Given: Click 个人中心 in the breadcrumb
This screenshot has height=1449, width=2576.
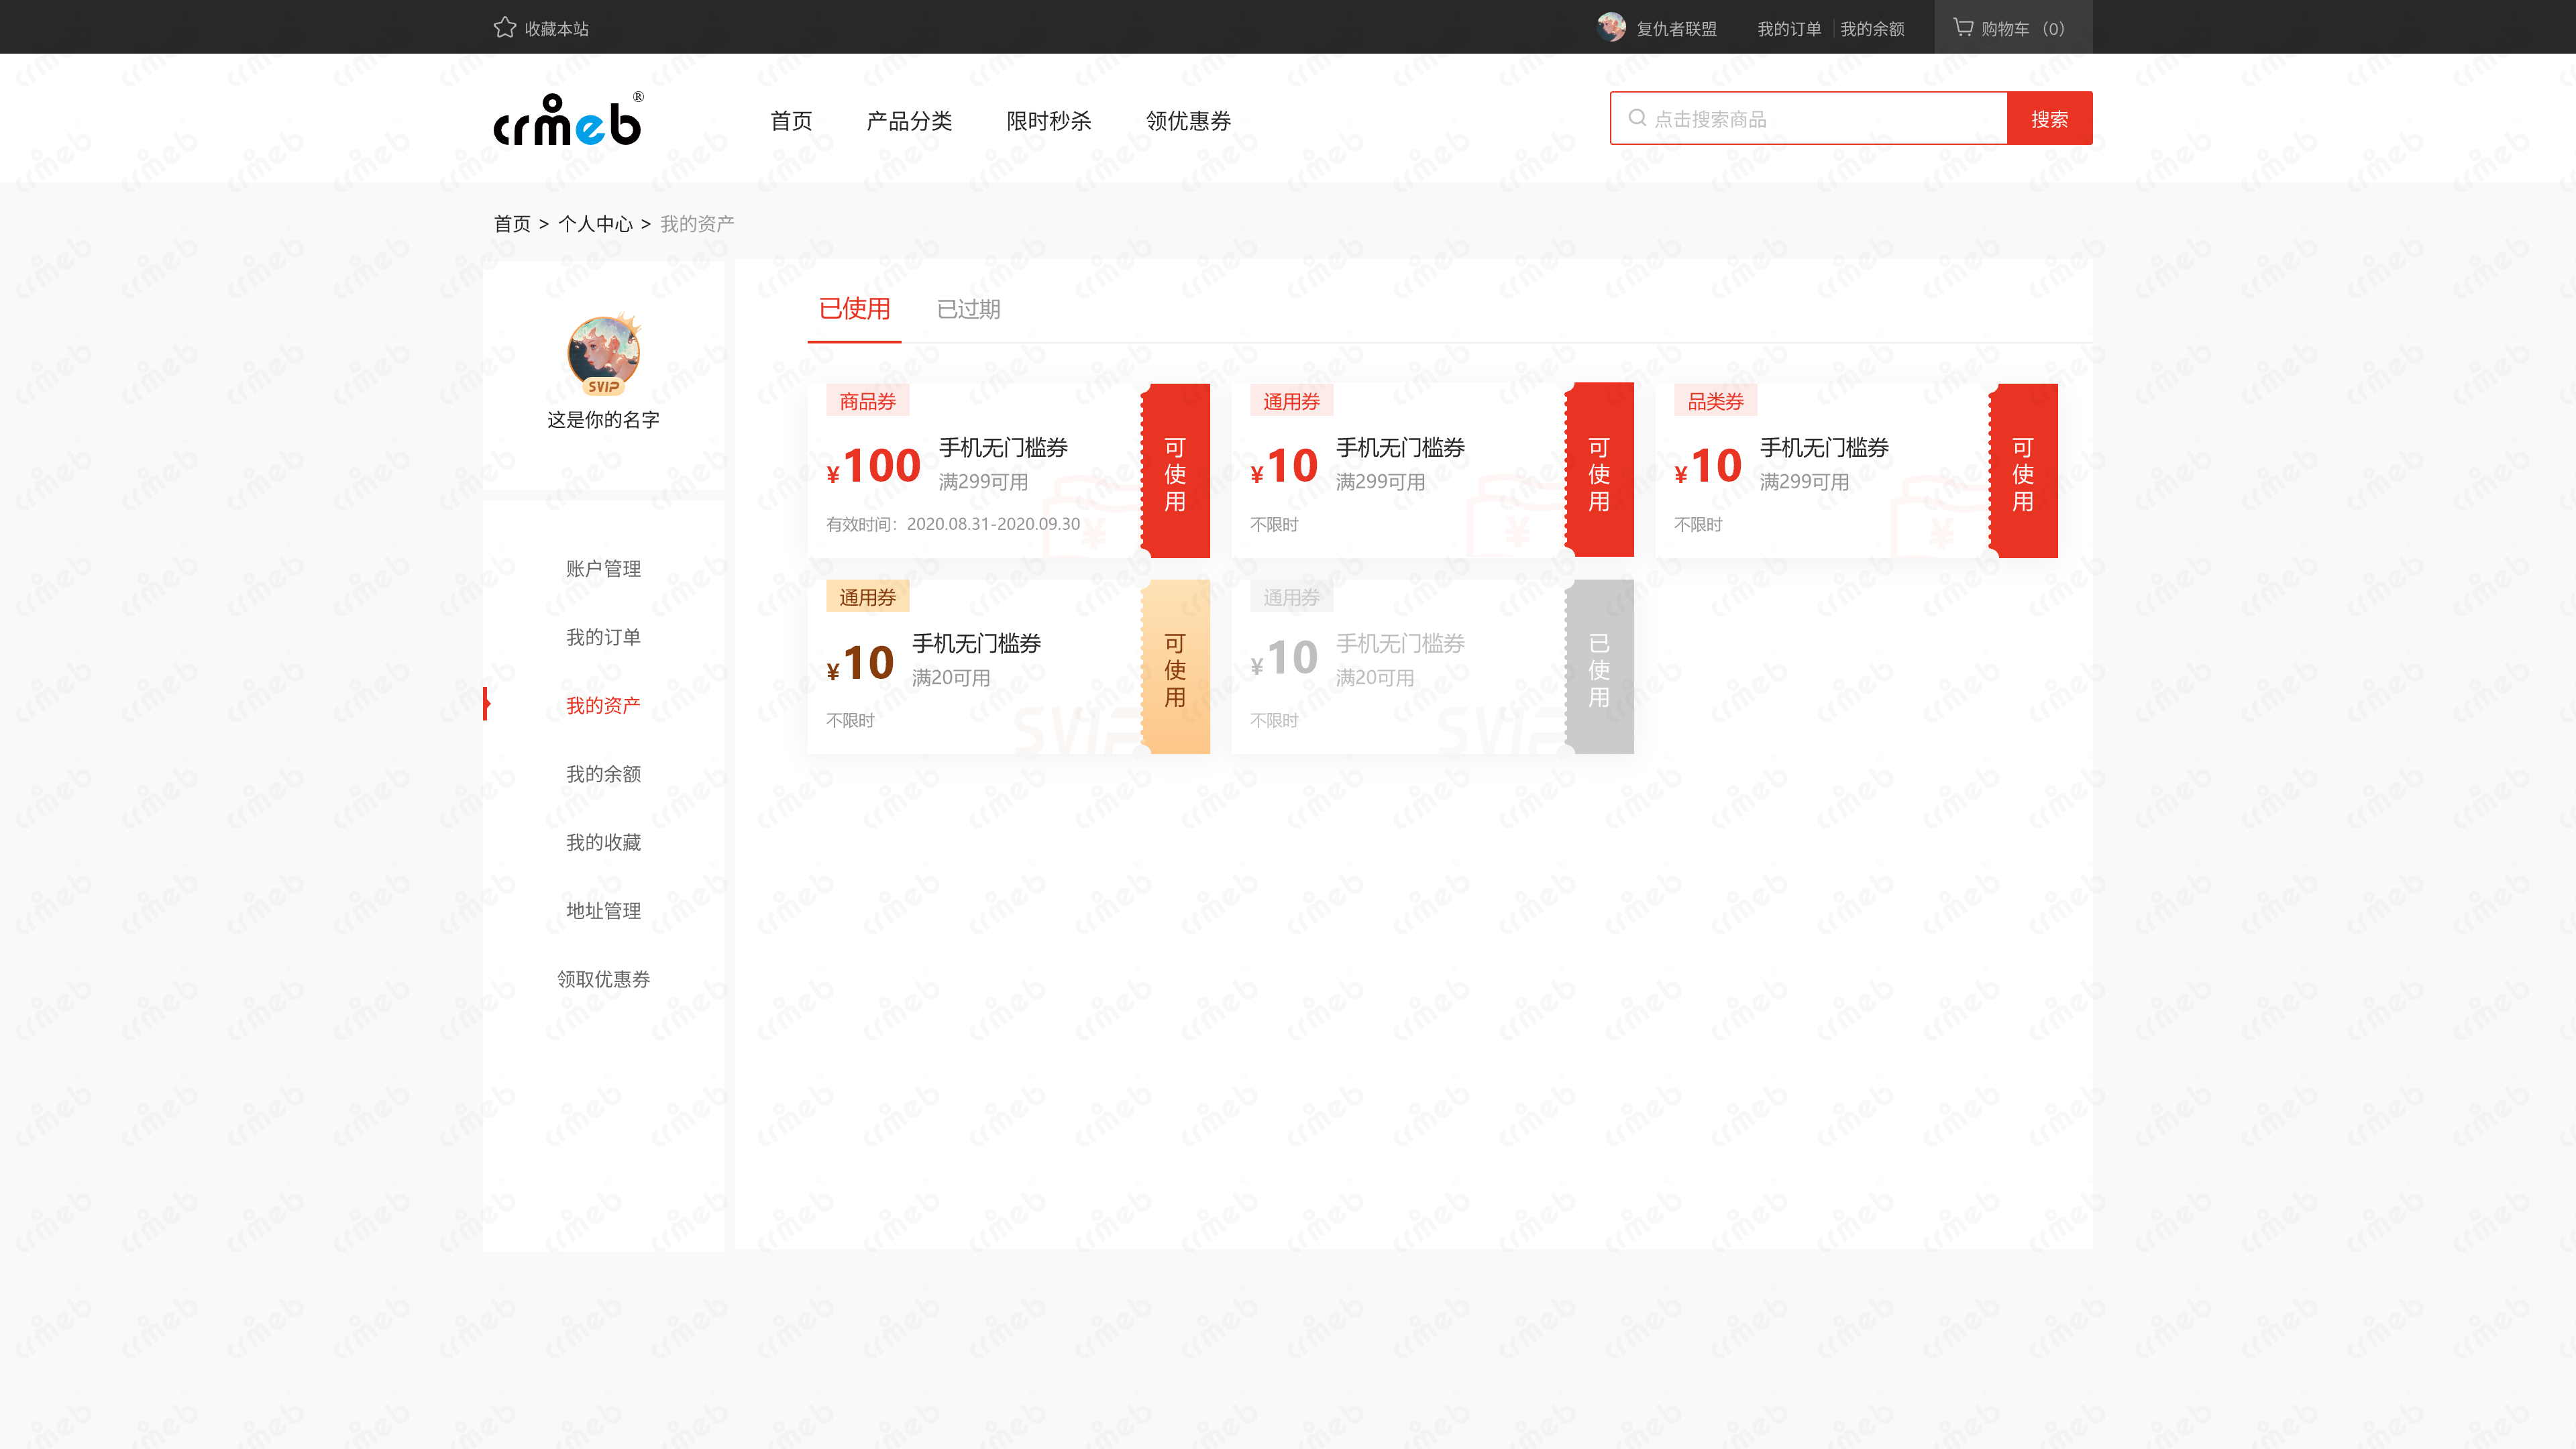Looking at the screenshot, I should pyautogui.click(x=595, y=224).
